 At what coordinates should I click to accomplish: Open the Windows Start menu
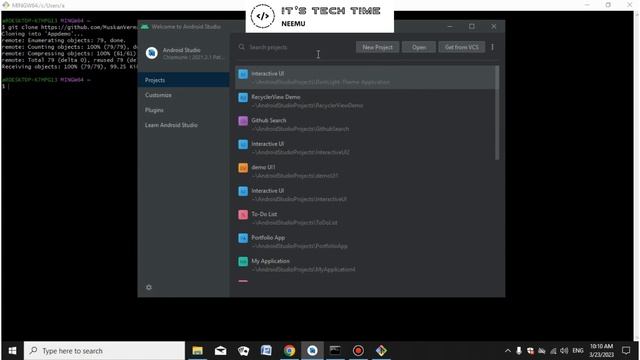click(x=12, y=351)
